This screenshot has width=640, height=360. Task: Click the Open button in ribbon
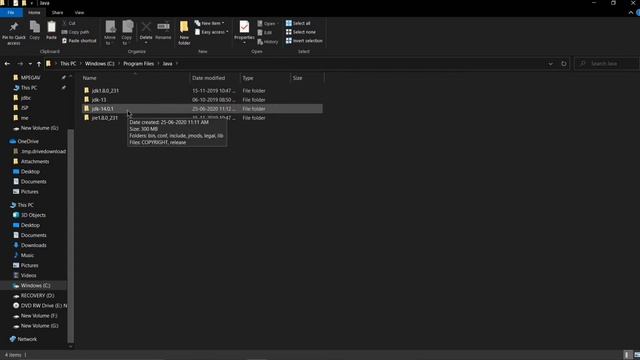pyautogui.click(x=267, y=24)
